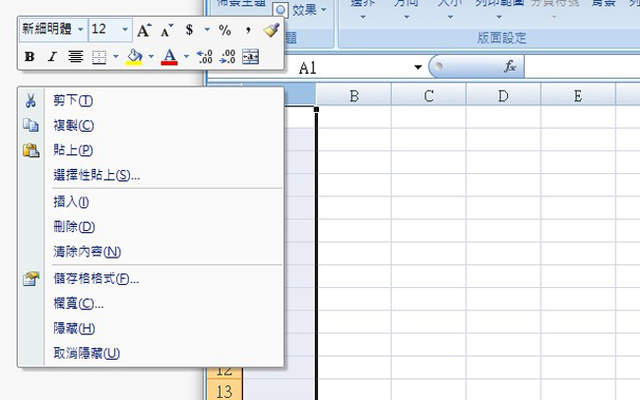The height and width of the screenshot is (400, 640).
Task: Click the Decrease Decimal icon
Action: click(227, 57)
